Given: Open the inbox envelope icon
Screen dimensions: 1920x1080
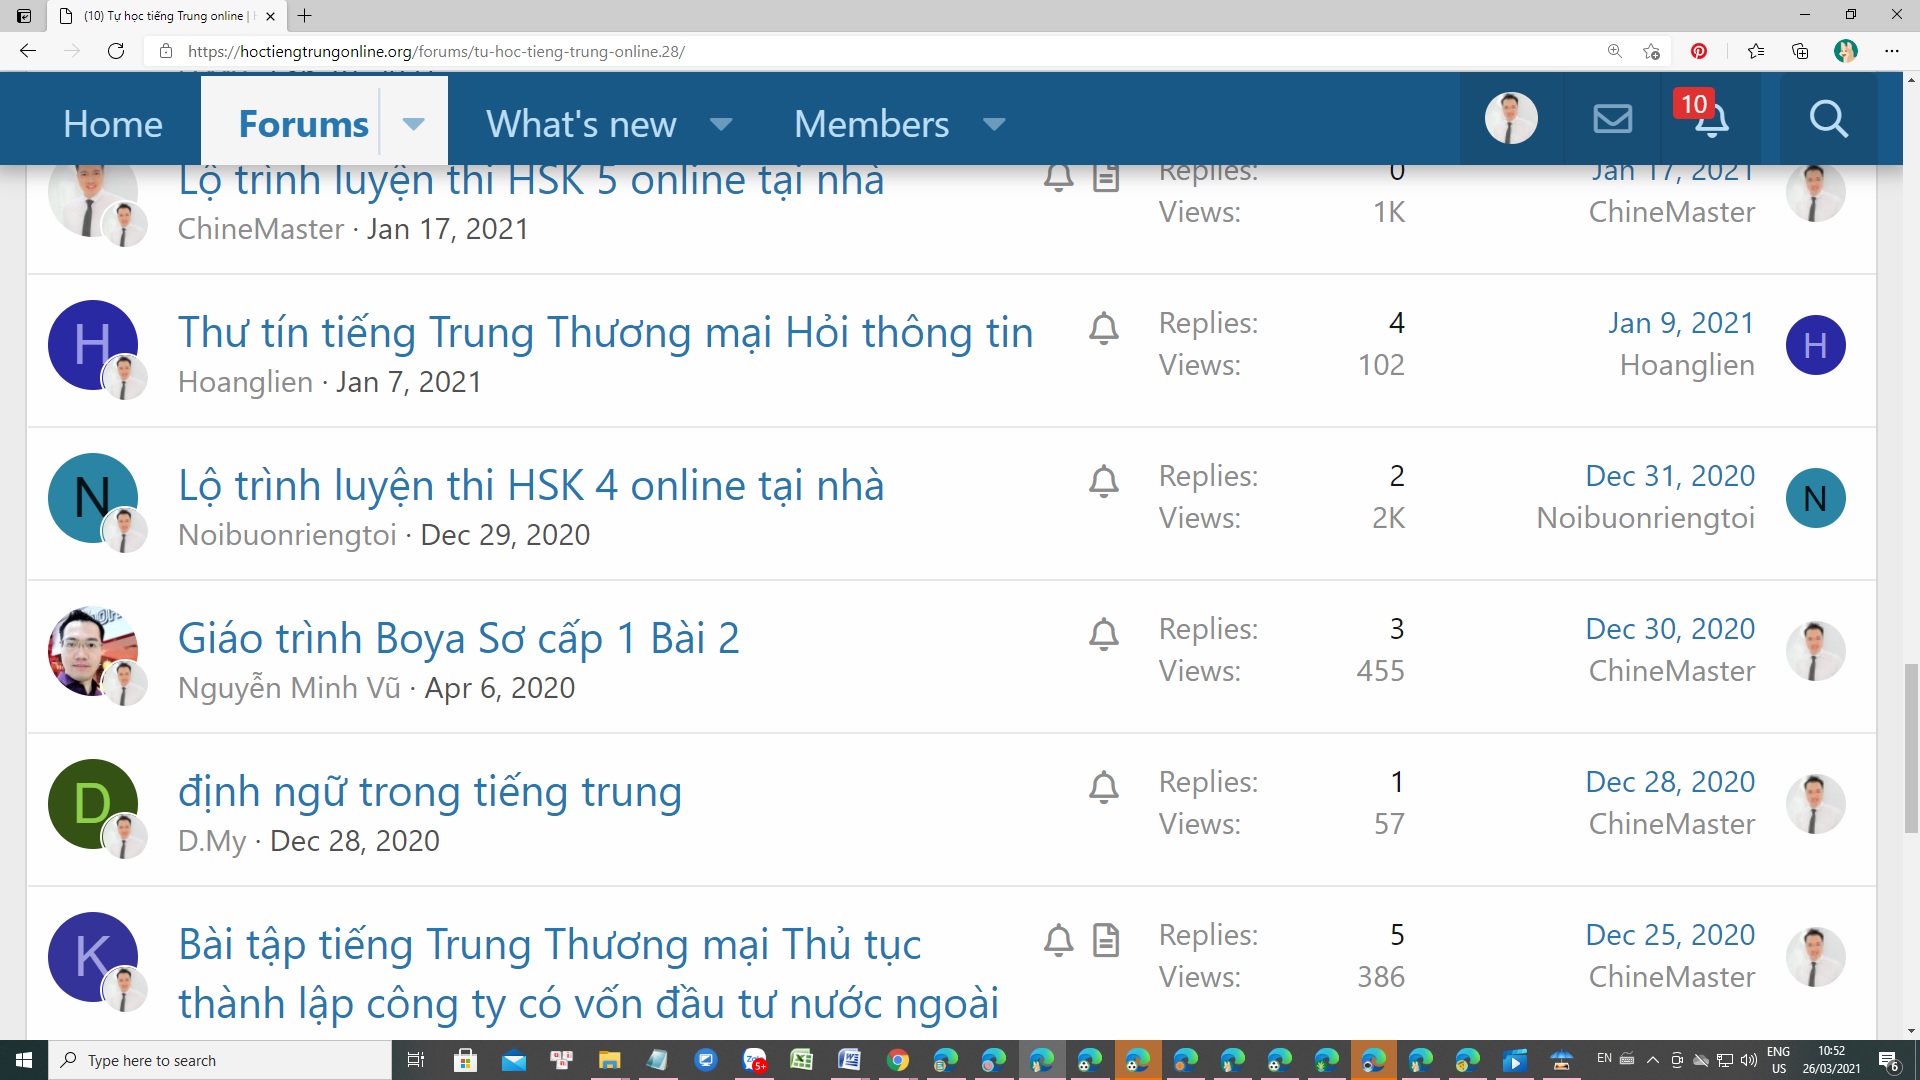Looking at the screenshot, I should [1612, 119].
